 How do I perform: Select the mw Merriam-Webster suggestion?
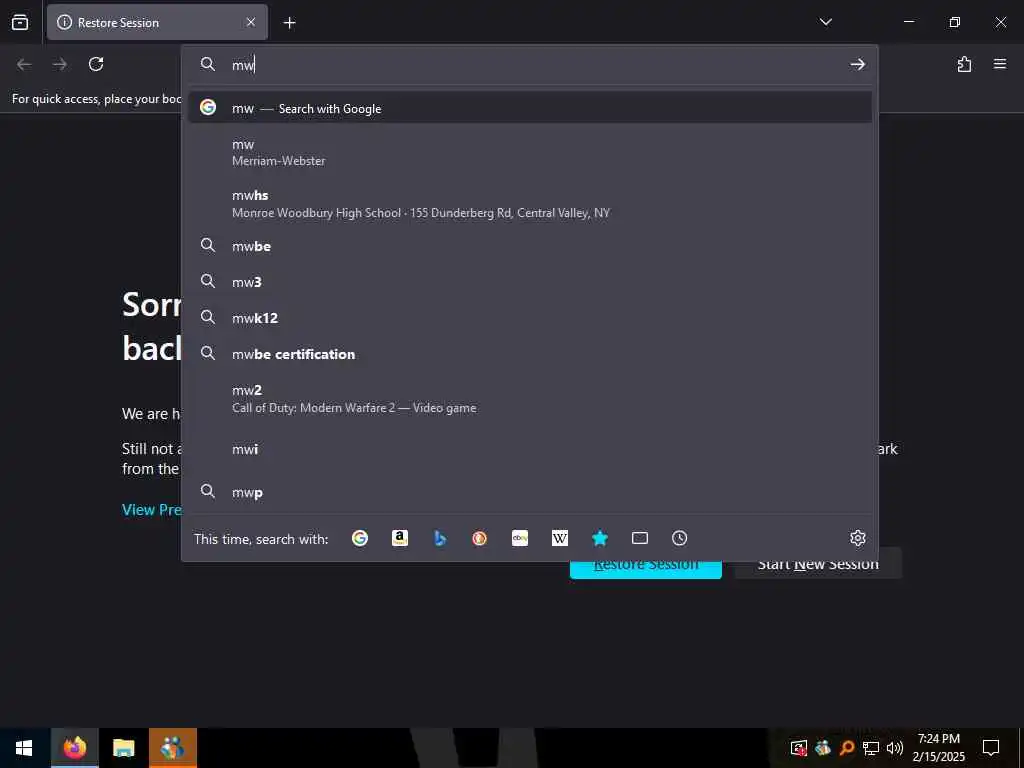tap(530, 152)
